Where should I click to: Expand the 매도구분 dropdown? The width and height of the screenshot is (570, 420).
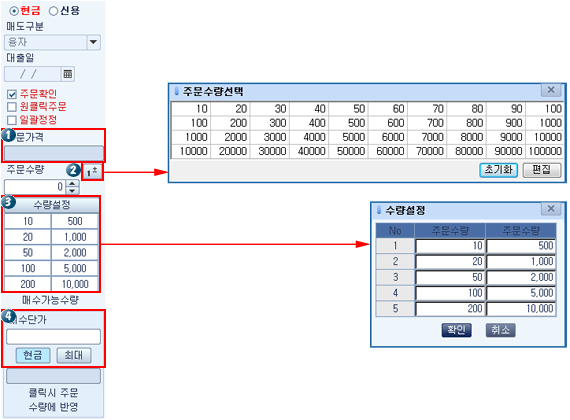(93, 42)
